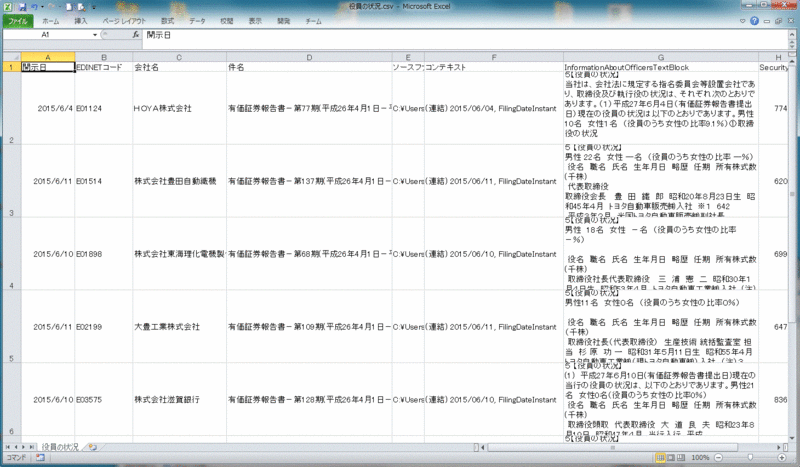Click the 100% zoom level button
Screen dimensions: 800x467
click(701, 458)
